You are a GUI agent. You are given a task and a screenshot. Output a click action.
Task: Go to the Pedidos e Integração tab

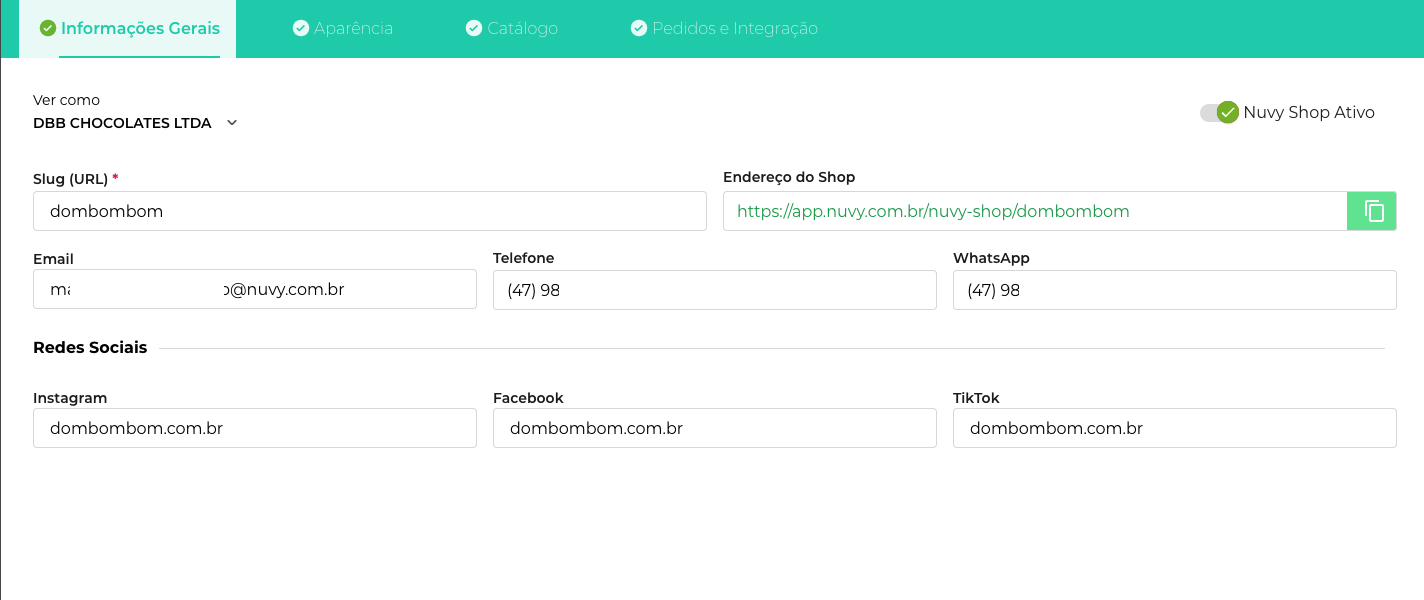tap(734, 28)
